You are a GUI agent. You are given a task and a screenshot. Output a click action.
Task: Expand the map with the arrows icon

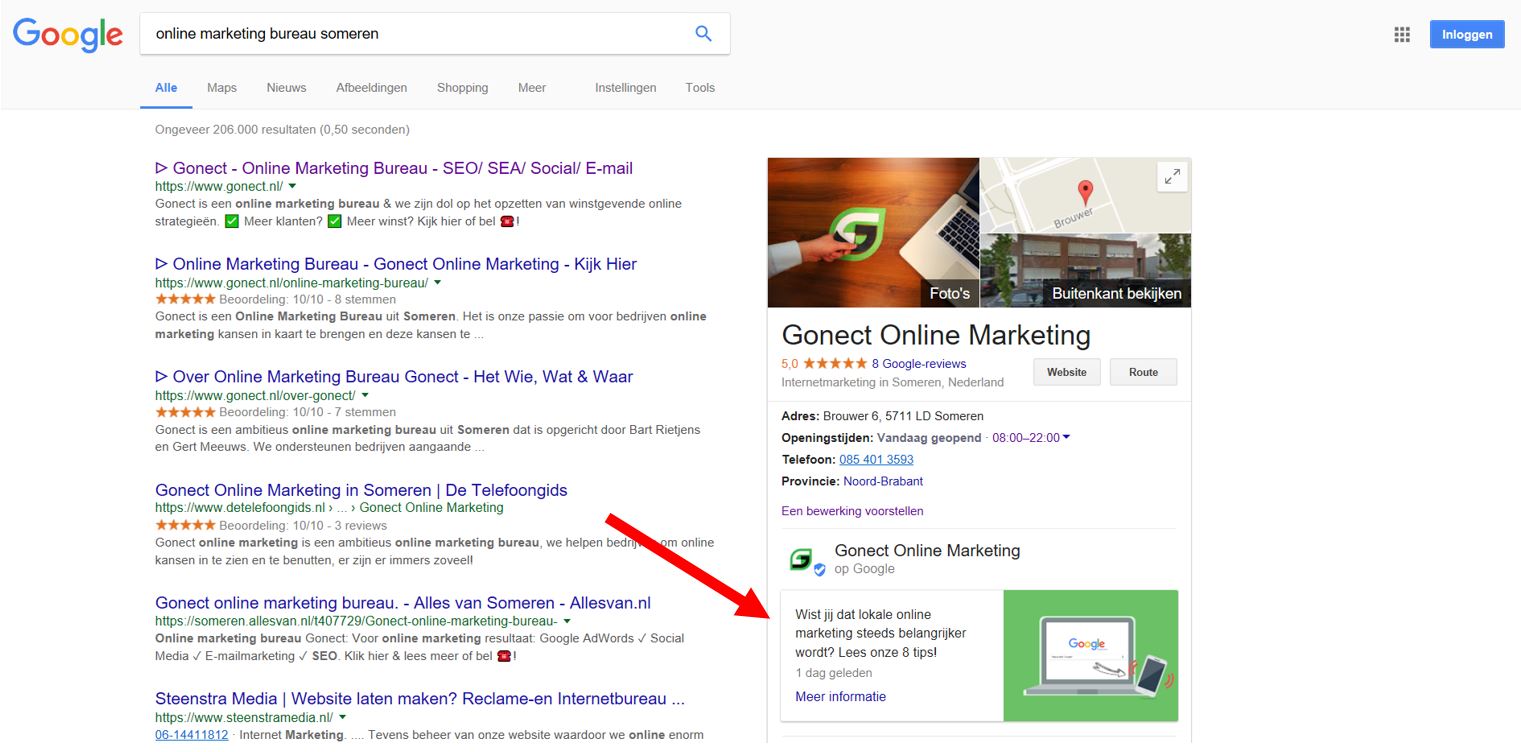tap(1172, 177)
